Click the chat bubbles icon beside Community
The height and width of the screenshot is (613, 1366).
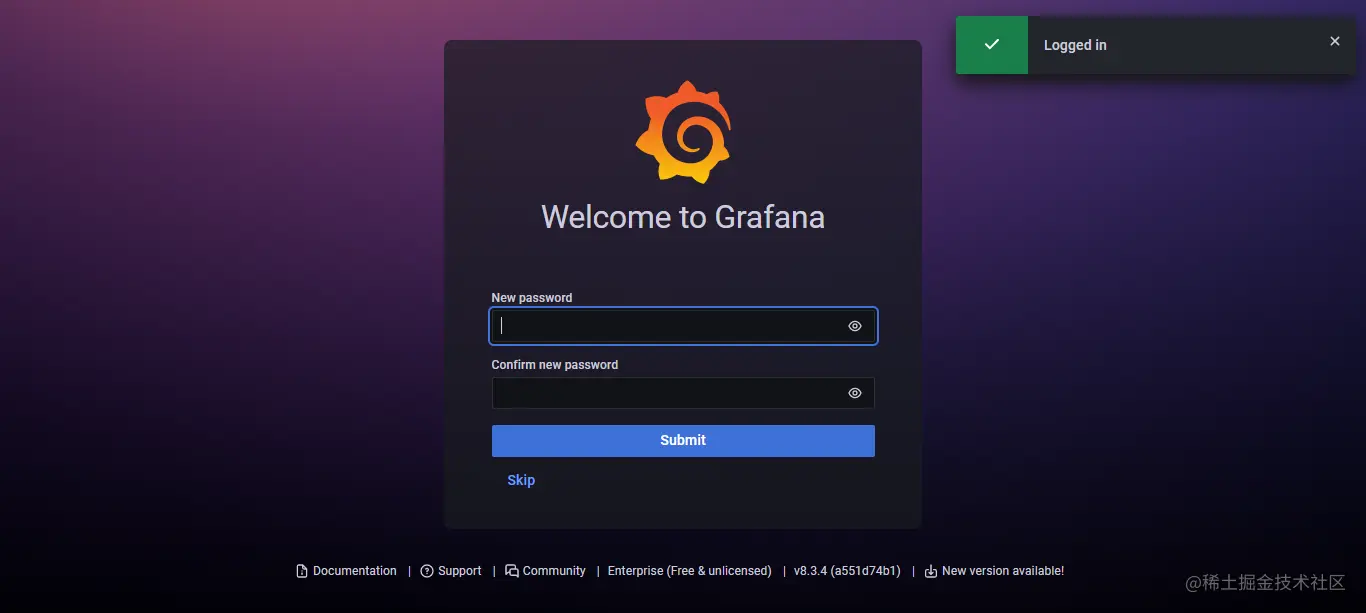click(512, 571)
